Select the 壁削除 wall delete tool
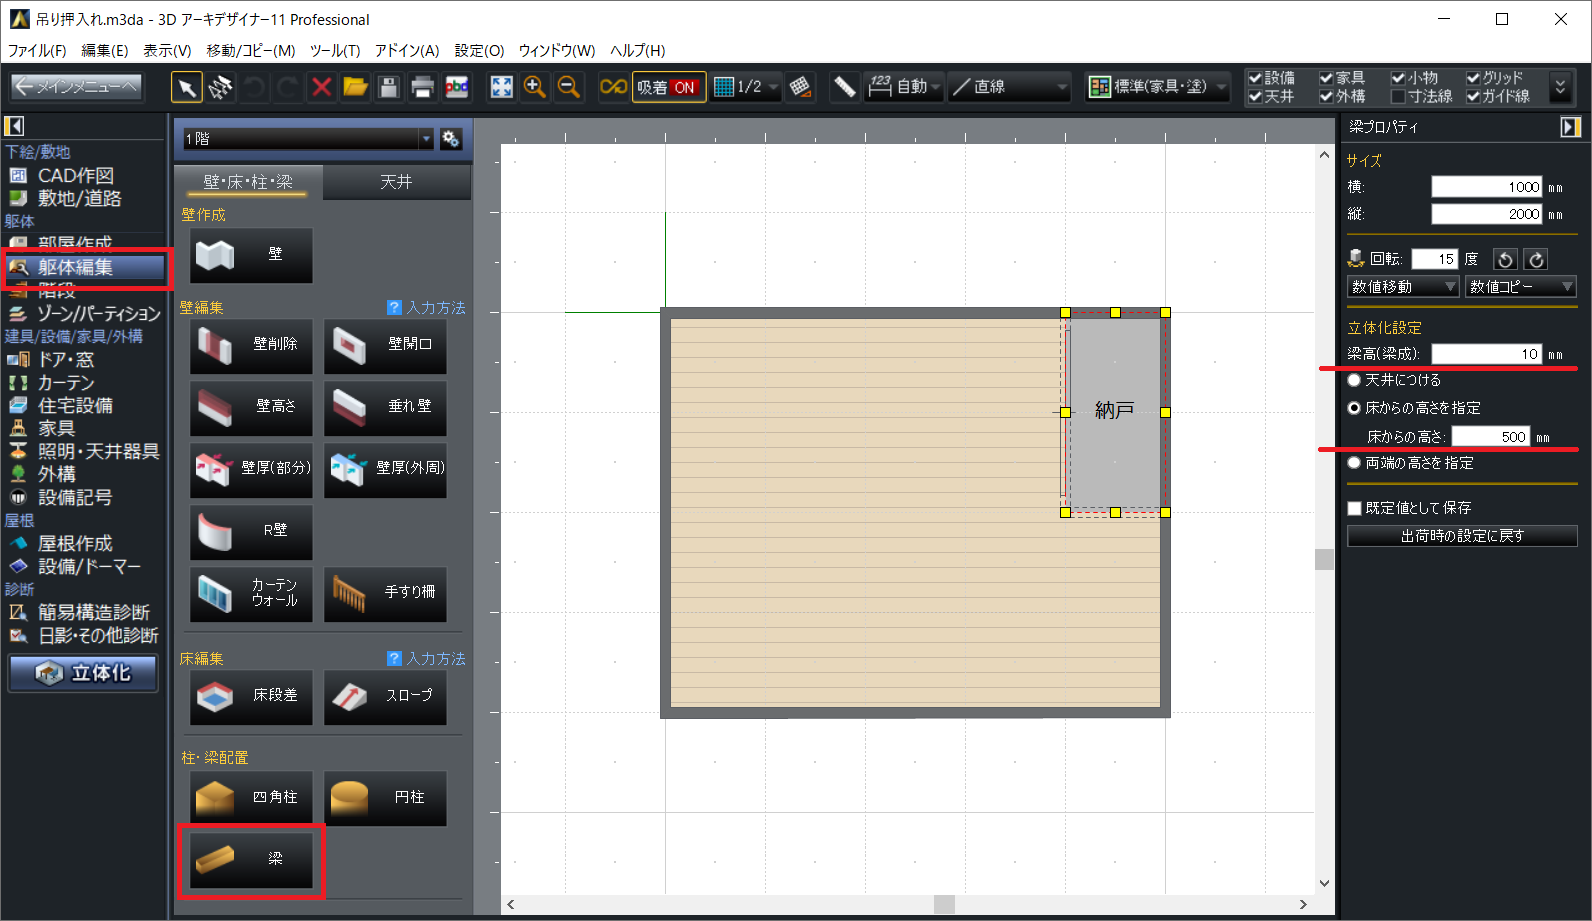This screenshot has width=1592, height=921. 251,345
